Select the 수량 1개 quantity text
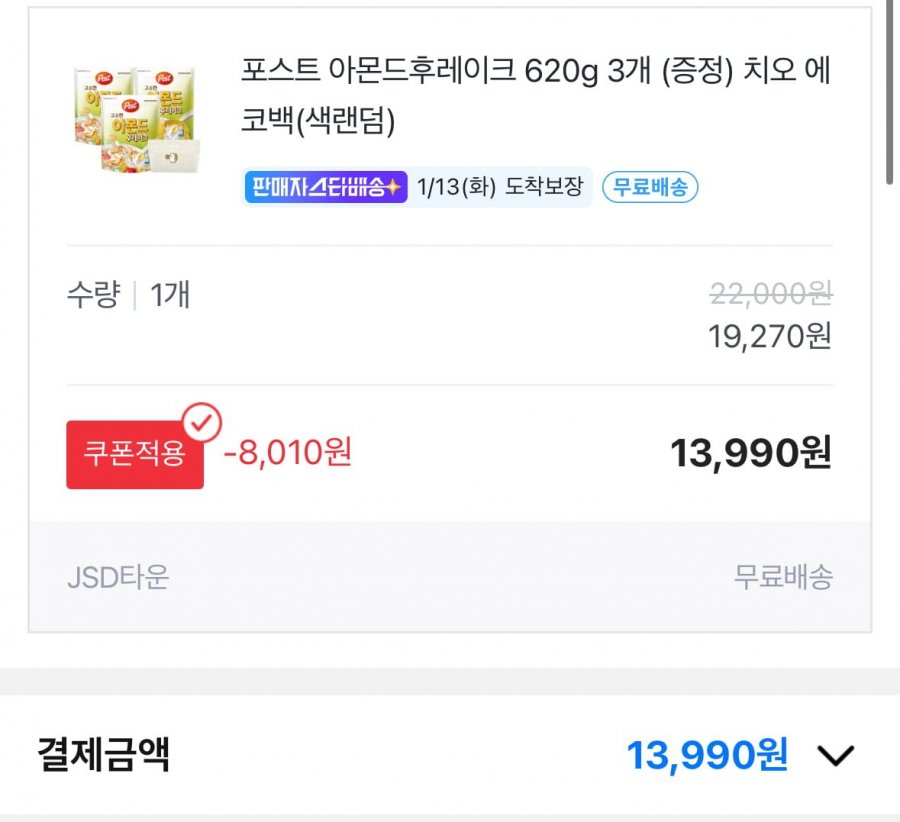This screenshot has width=900, height=822. 128,295
